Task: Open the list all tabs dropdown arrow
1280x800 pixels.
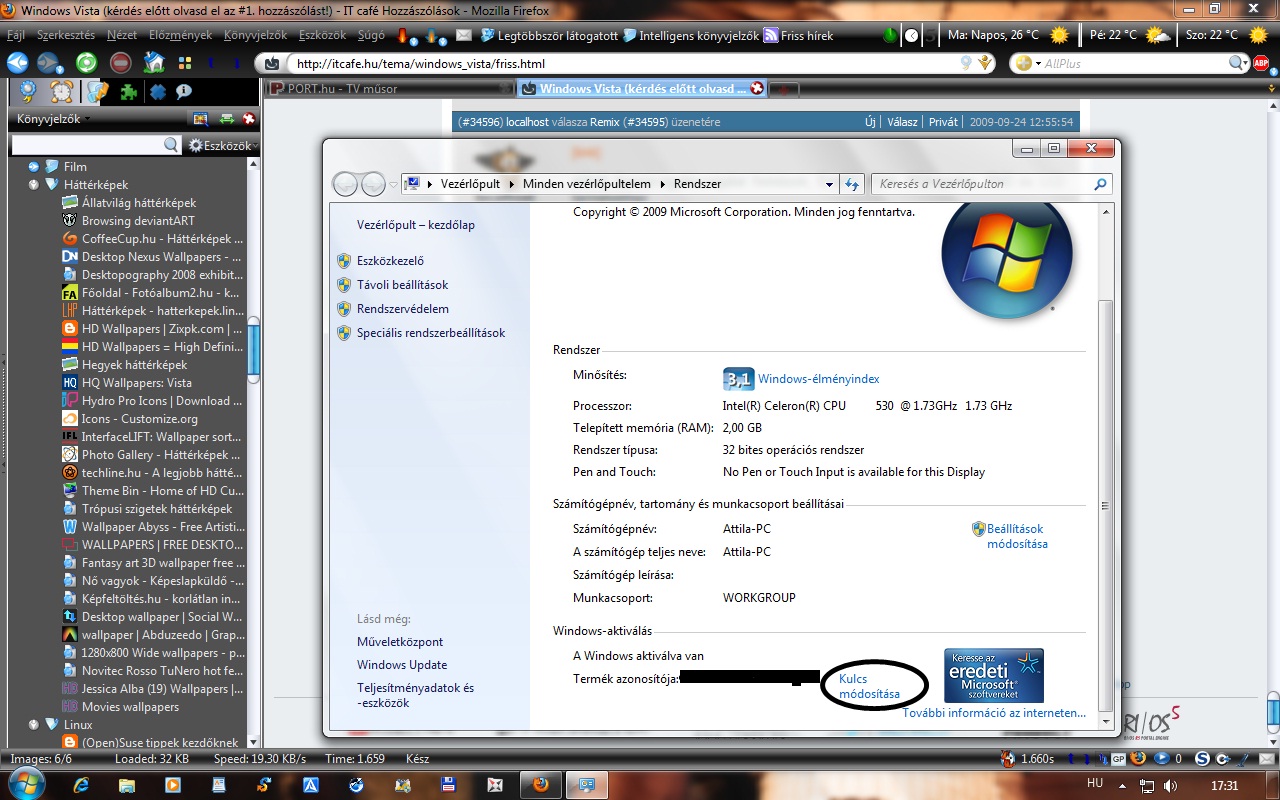Action: point(1271,89)
